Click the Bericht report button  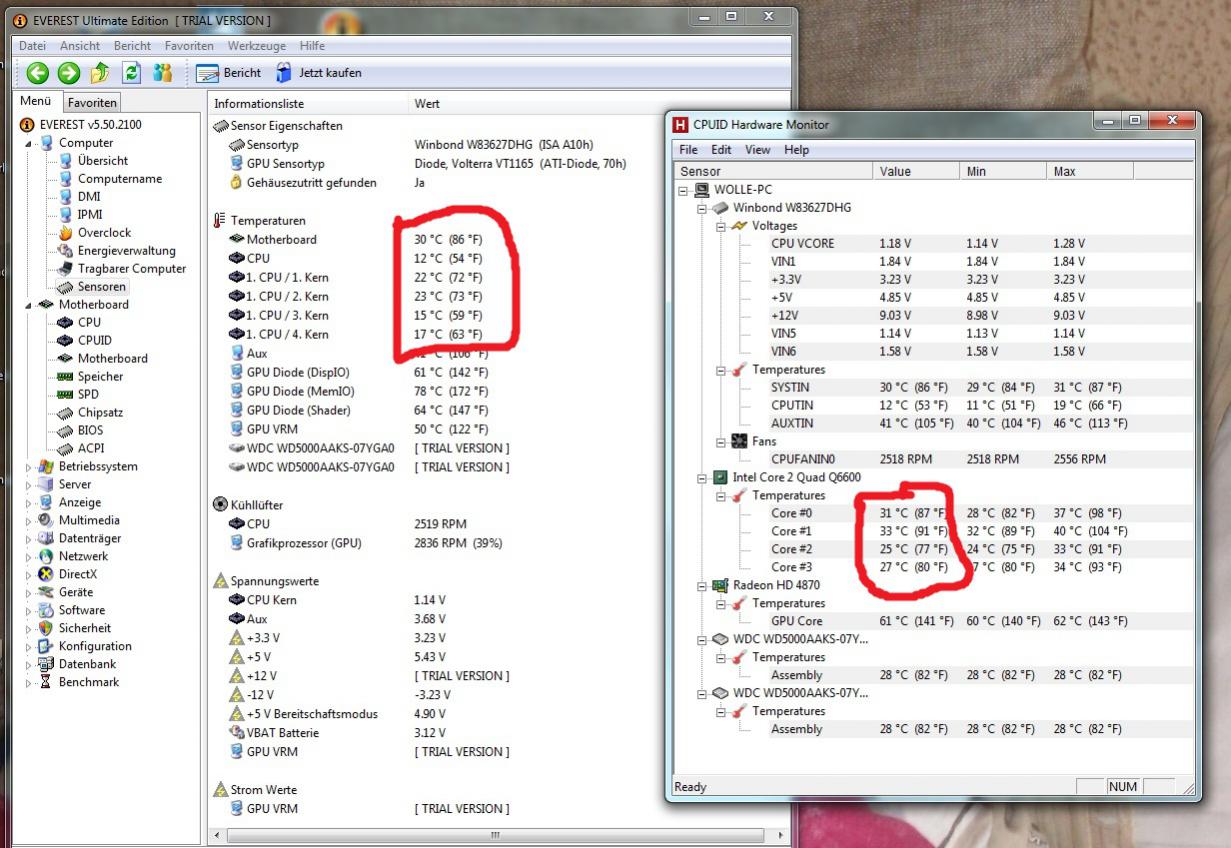click(x=229, y=73)
